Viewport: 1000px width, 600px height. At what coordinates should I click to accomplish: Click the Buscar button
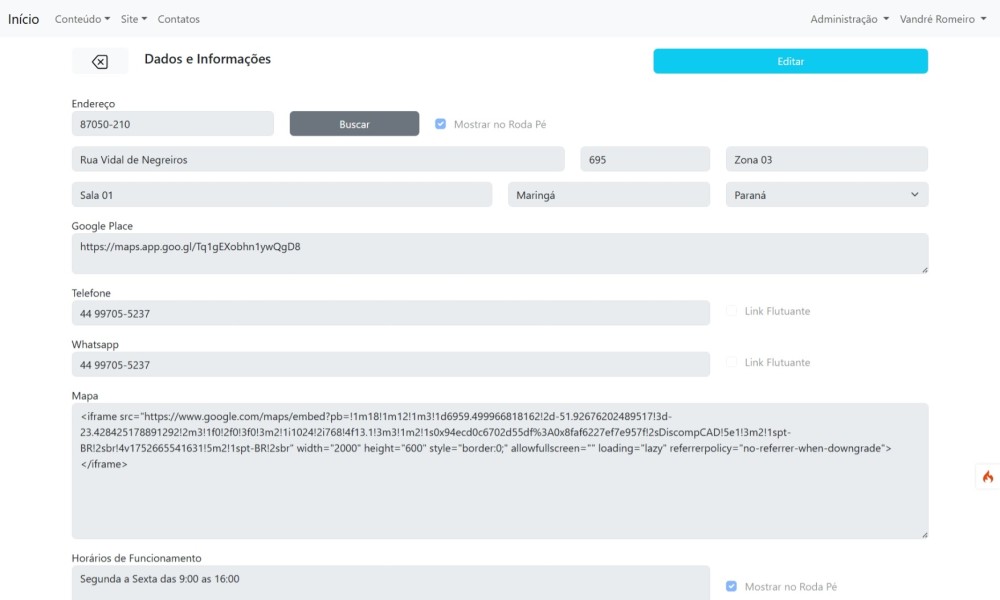click(354, 124)
